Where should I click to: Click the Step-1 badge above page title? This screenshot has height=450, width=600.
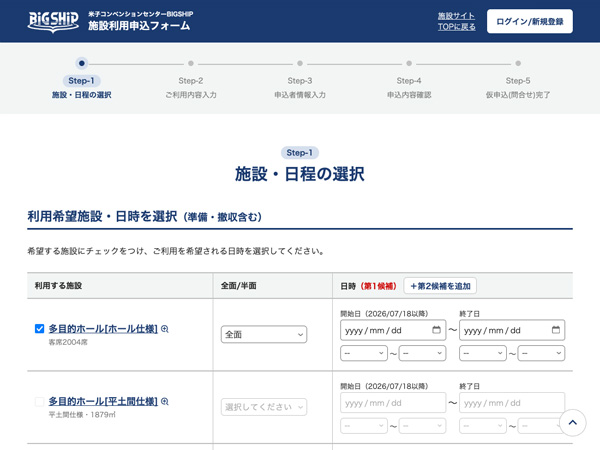(300, 153)
